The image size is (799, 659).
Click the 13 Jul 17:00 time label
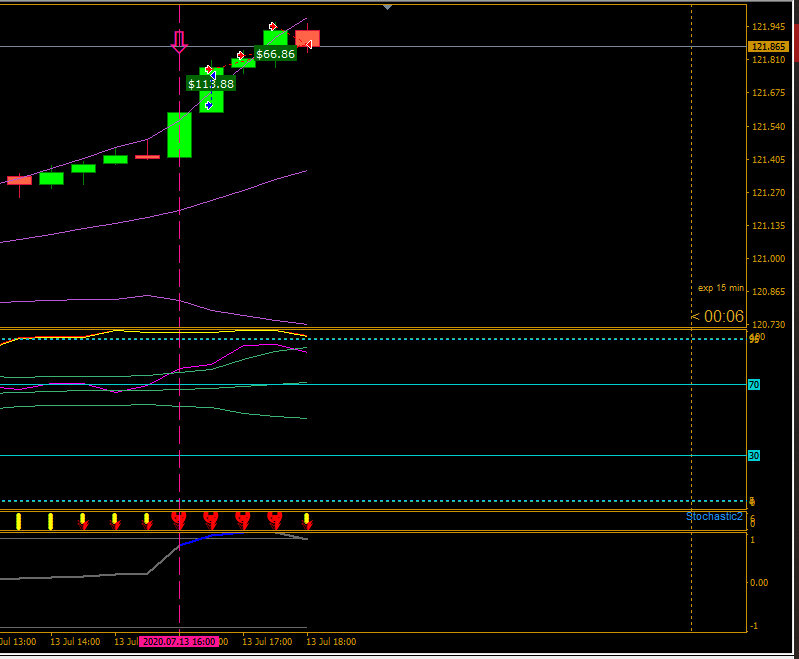pos(267,642)
